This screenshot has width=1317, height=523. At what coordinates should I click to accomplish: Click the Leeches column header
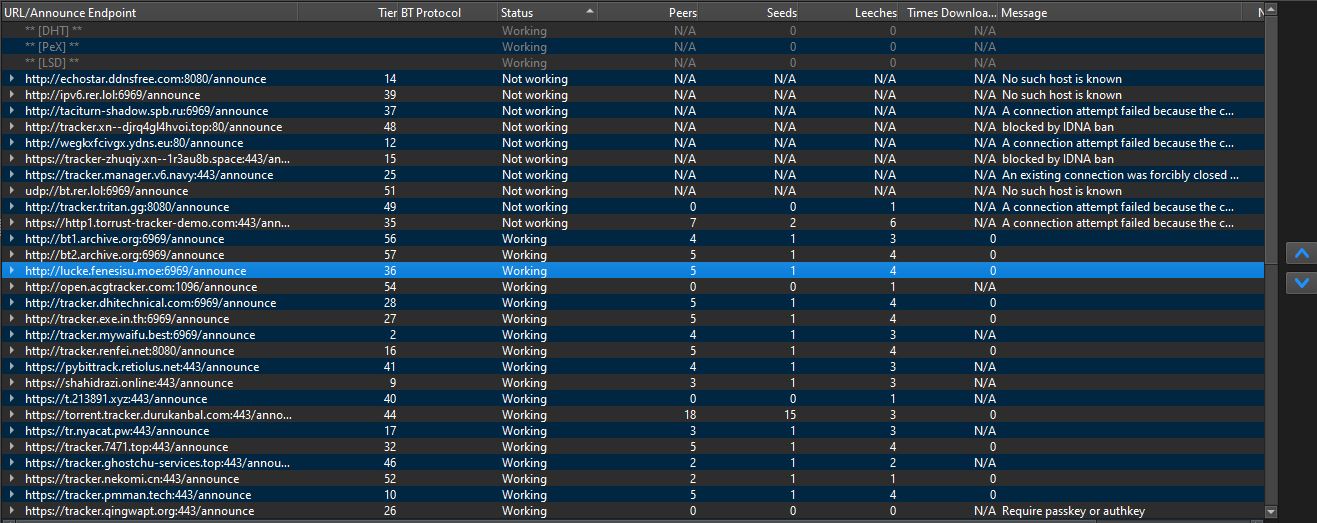850,13
